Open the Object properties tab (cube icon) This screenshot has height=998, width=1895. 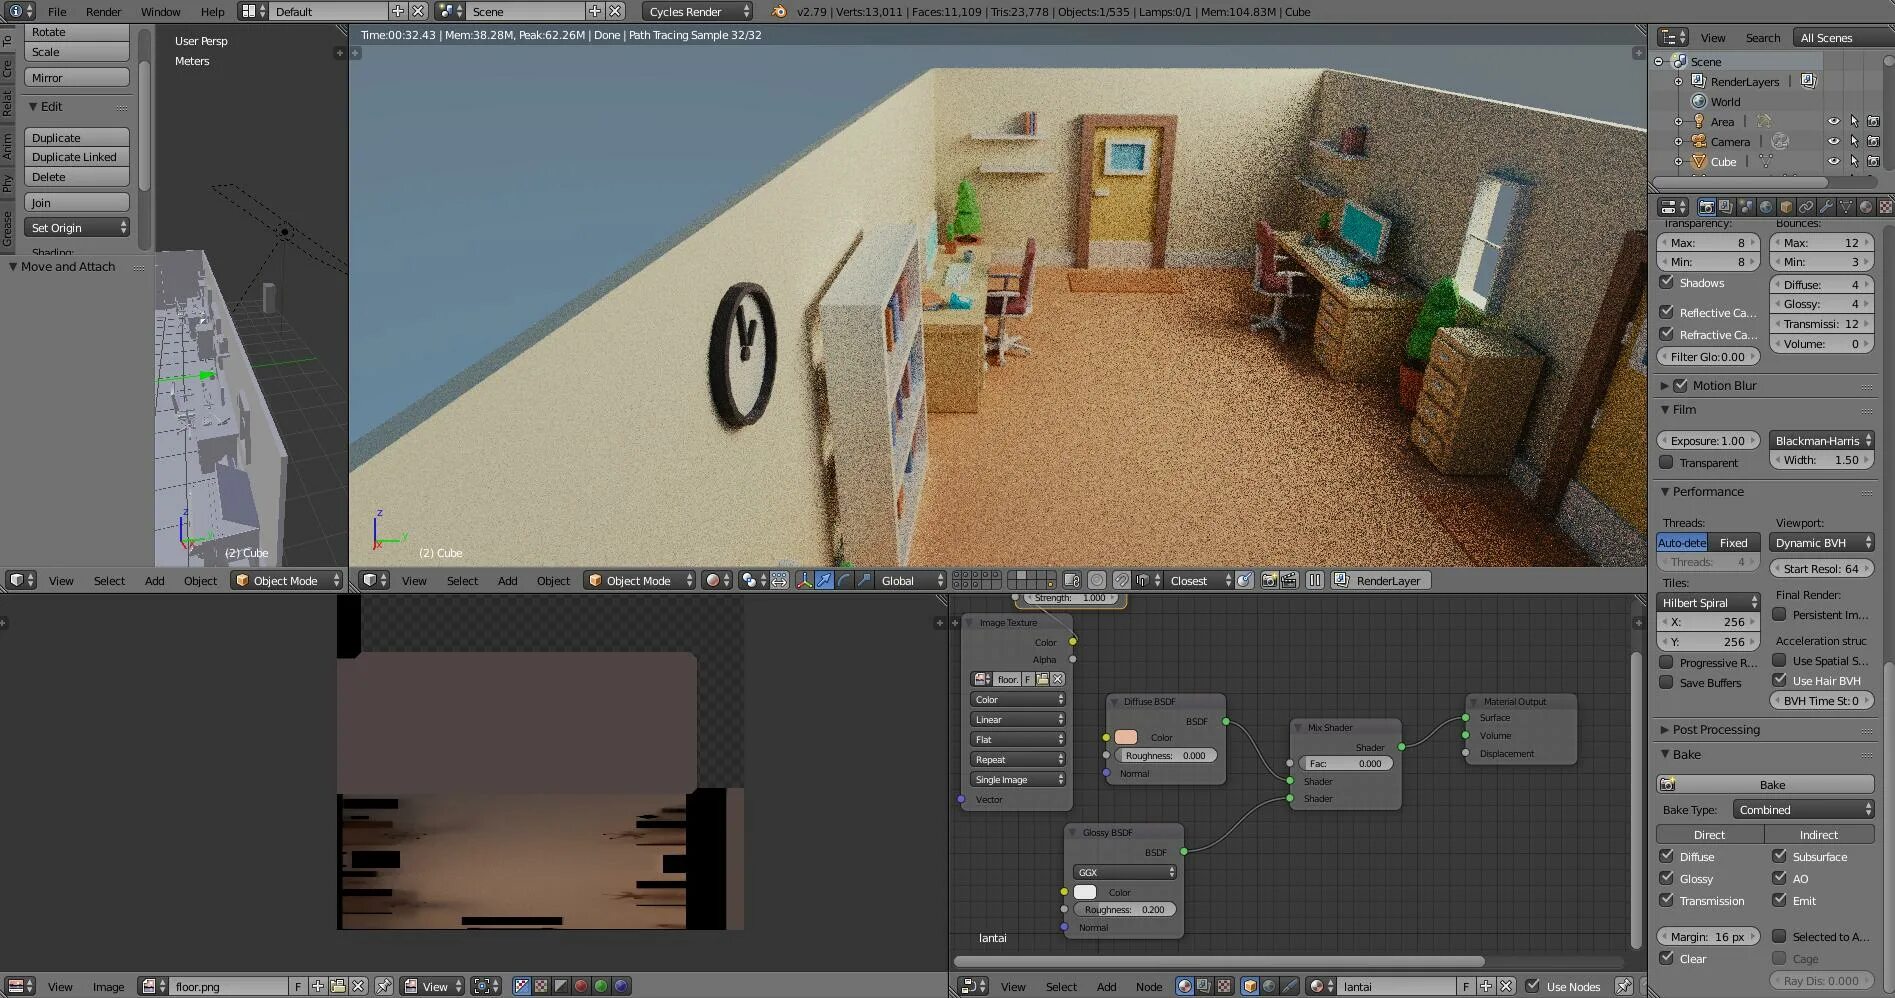pos(1786,207)
